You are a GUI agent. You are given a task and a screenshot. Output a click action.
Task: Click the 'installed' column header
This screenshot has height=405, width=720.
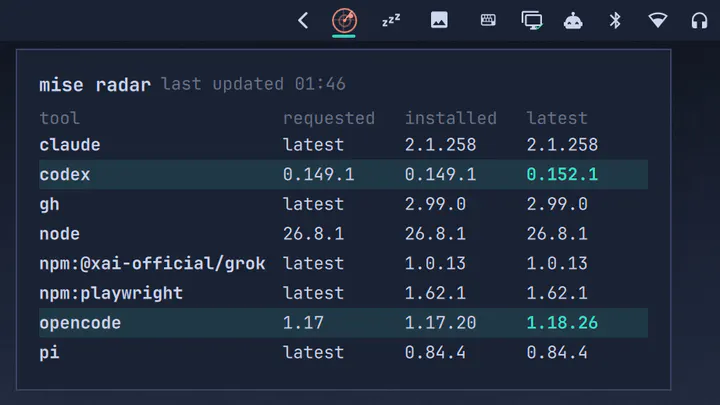[450, 118]
